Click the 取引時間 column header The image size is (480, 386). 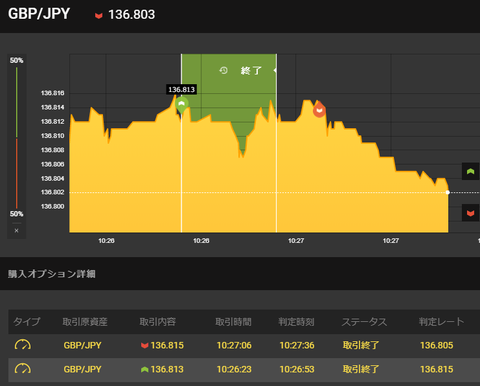(233, 322)
